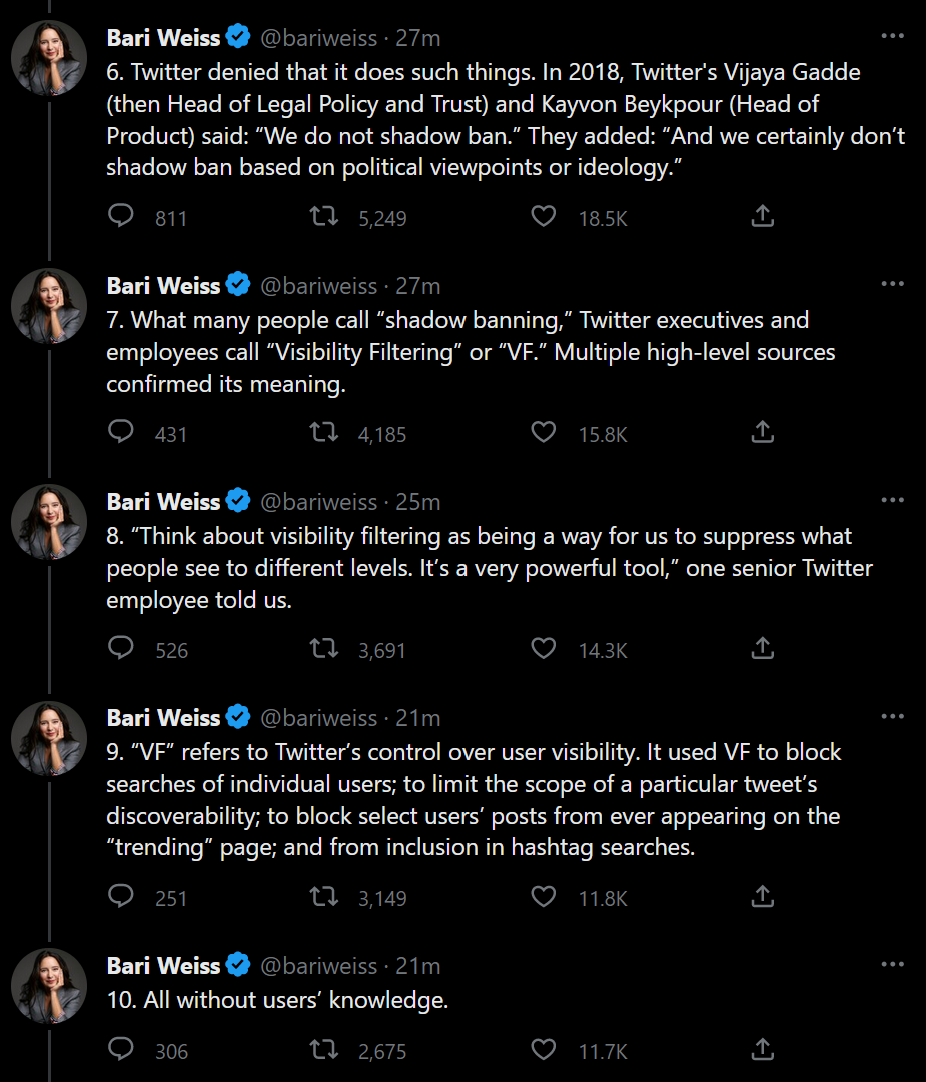Open the 21m timestamp on tweet 10
Screen dimensions: 926x1082
[418, 966]
